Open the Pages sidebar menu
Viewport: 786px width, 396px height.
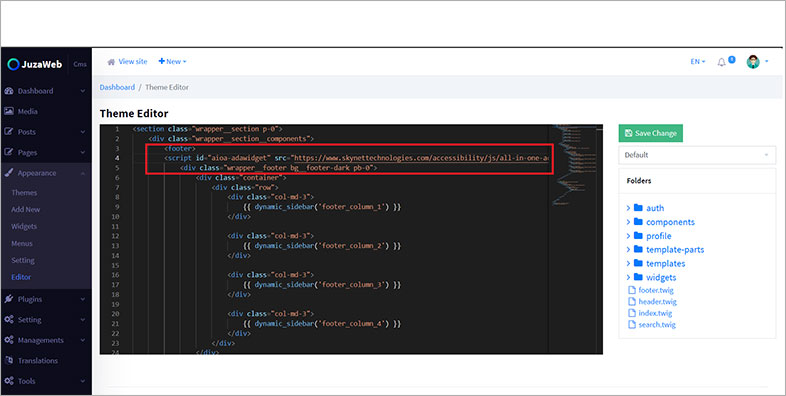pos(46,152)
